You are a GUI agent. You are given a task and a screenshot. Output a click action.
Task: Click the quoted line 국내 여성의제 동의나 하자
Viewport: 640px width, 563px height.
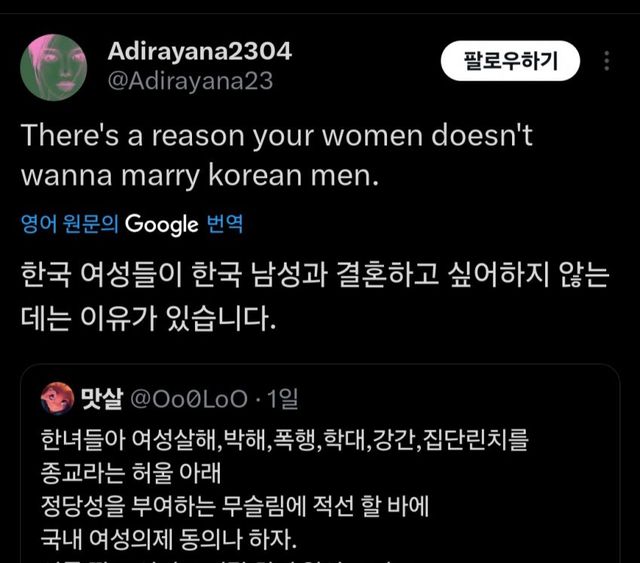(169, 539)
